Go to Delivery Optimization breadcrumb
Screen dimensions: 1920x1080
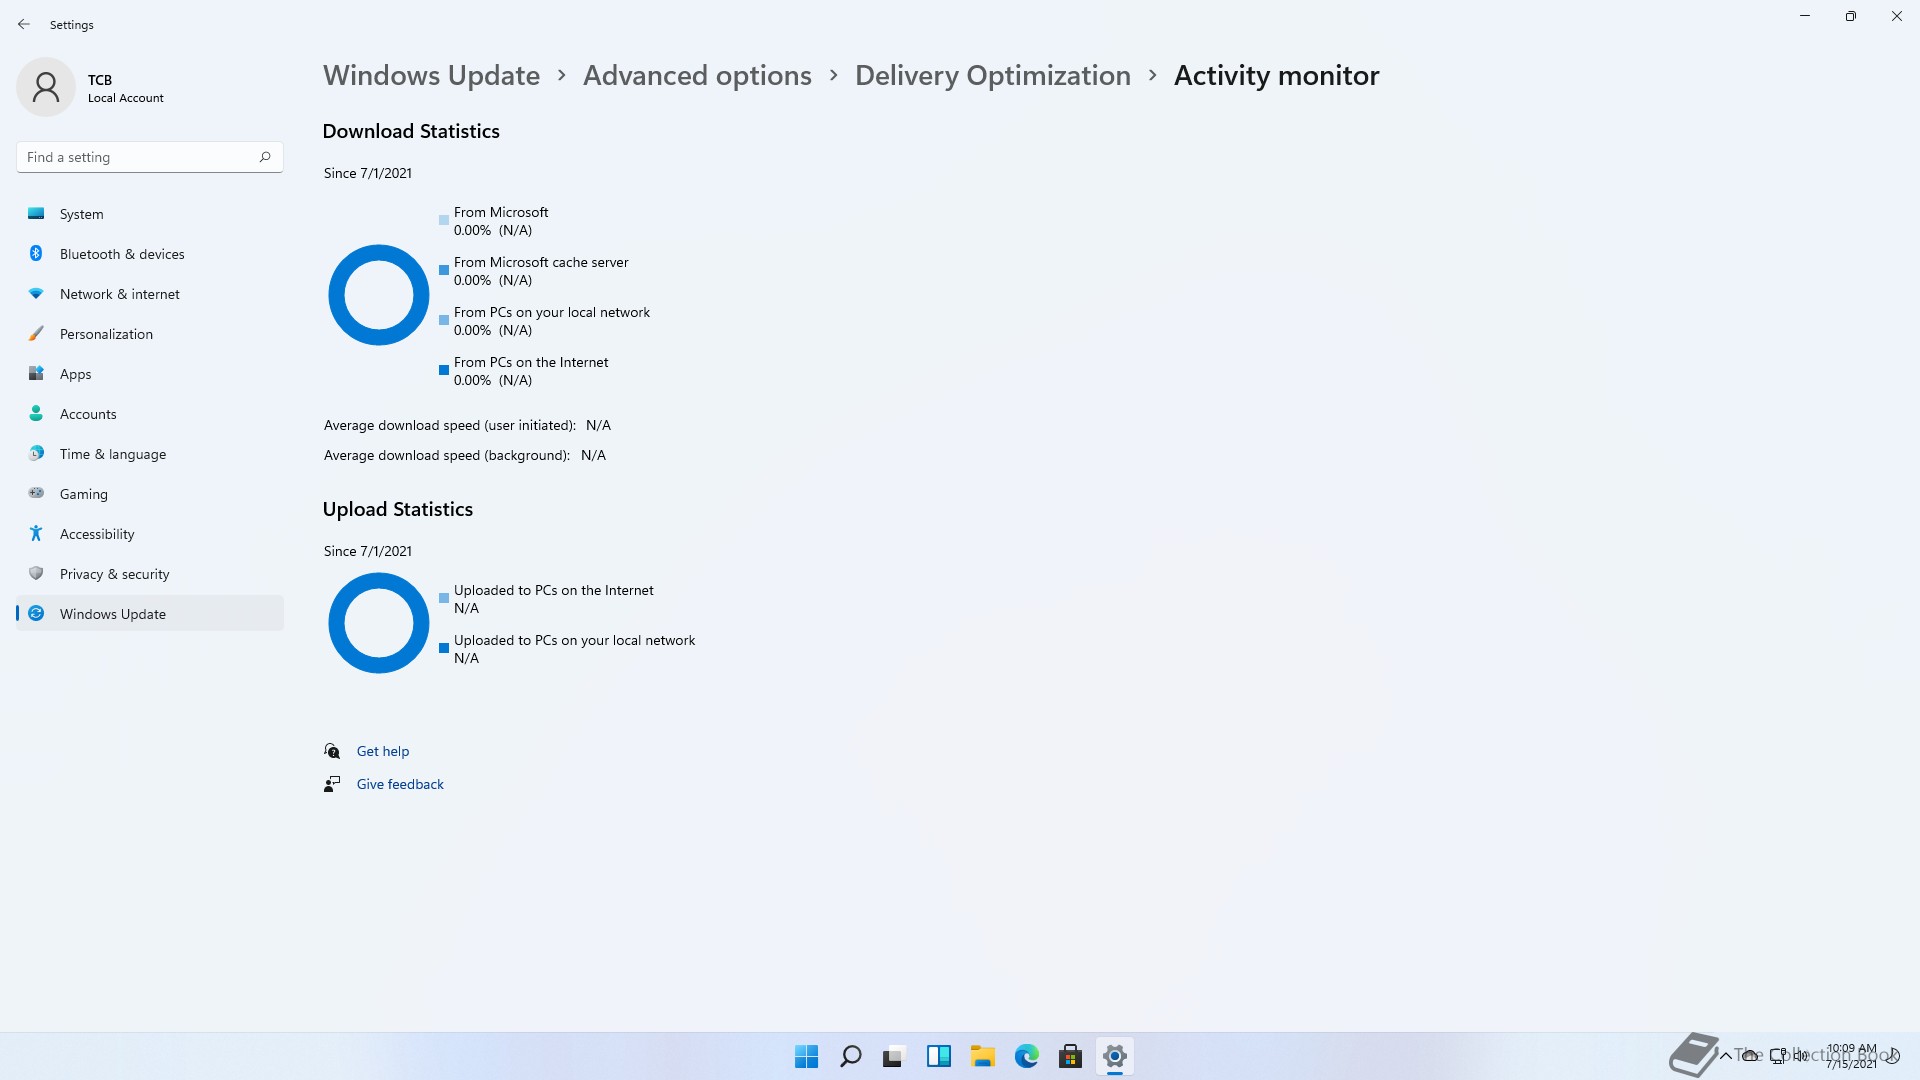point(993,76)
